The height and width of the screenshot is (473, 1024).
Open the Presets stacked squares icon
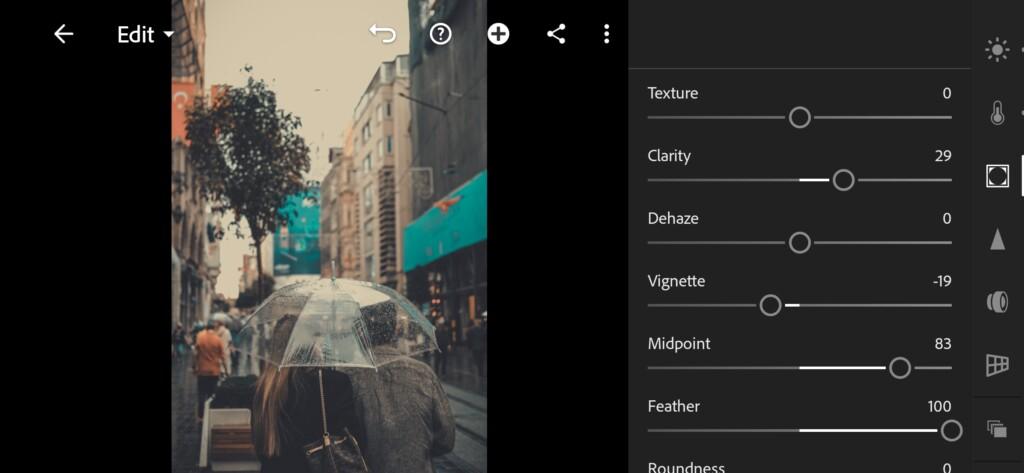click(x=997, y=429)
